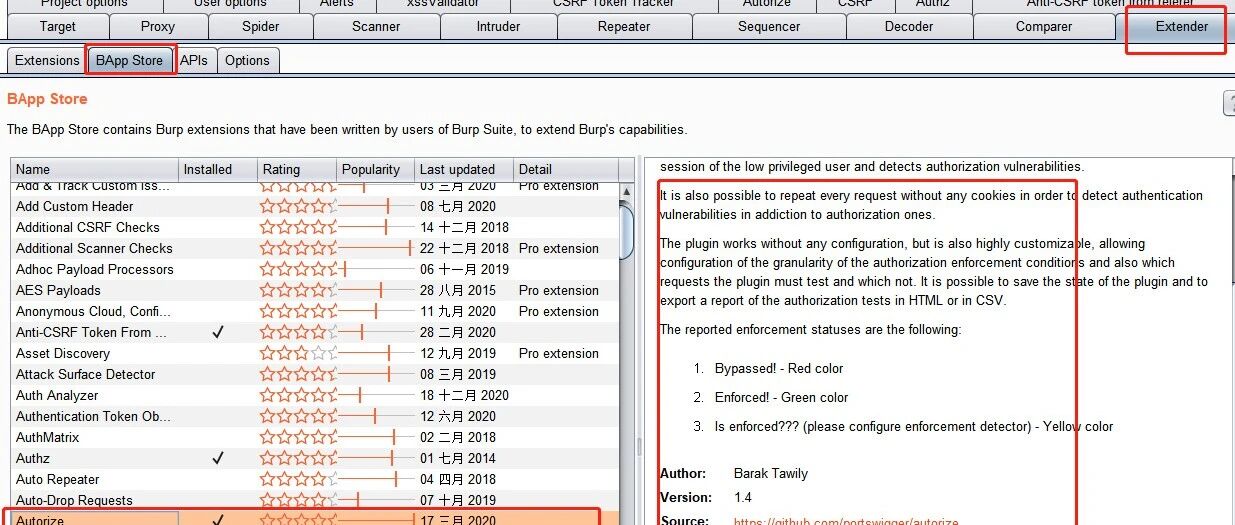Open the Spider tab
This screenshot has height=525, width=1235.
click(261, 27)
